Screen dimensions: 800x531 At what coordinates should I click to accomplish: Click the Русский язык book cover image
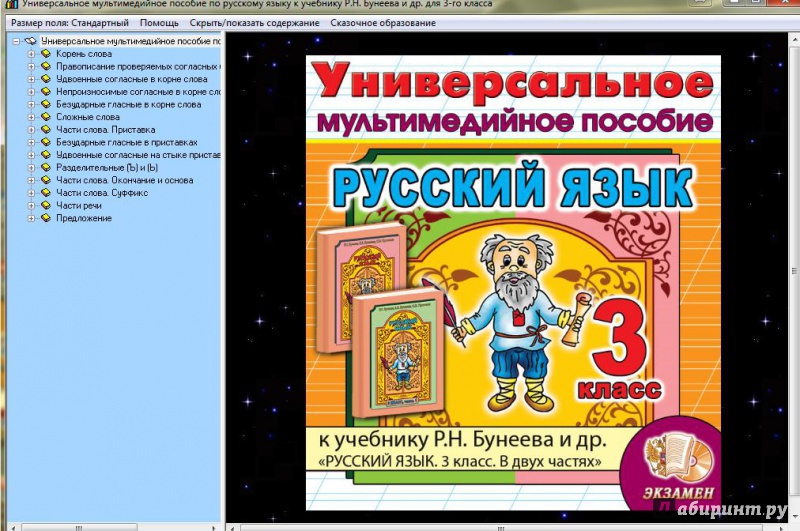pos(513,283)
